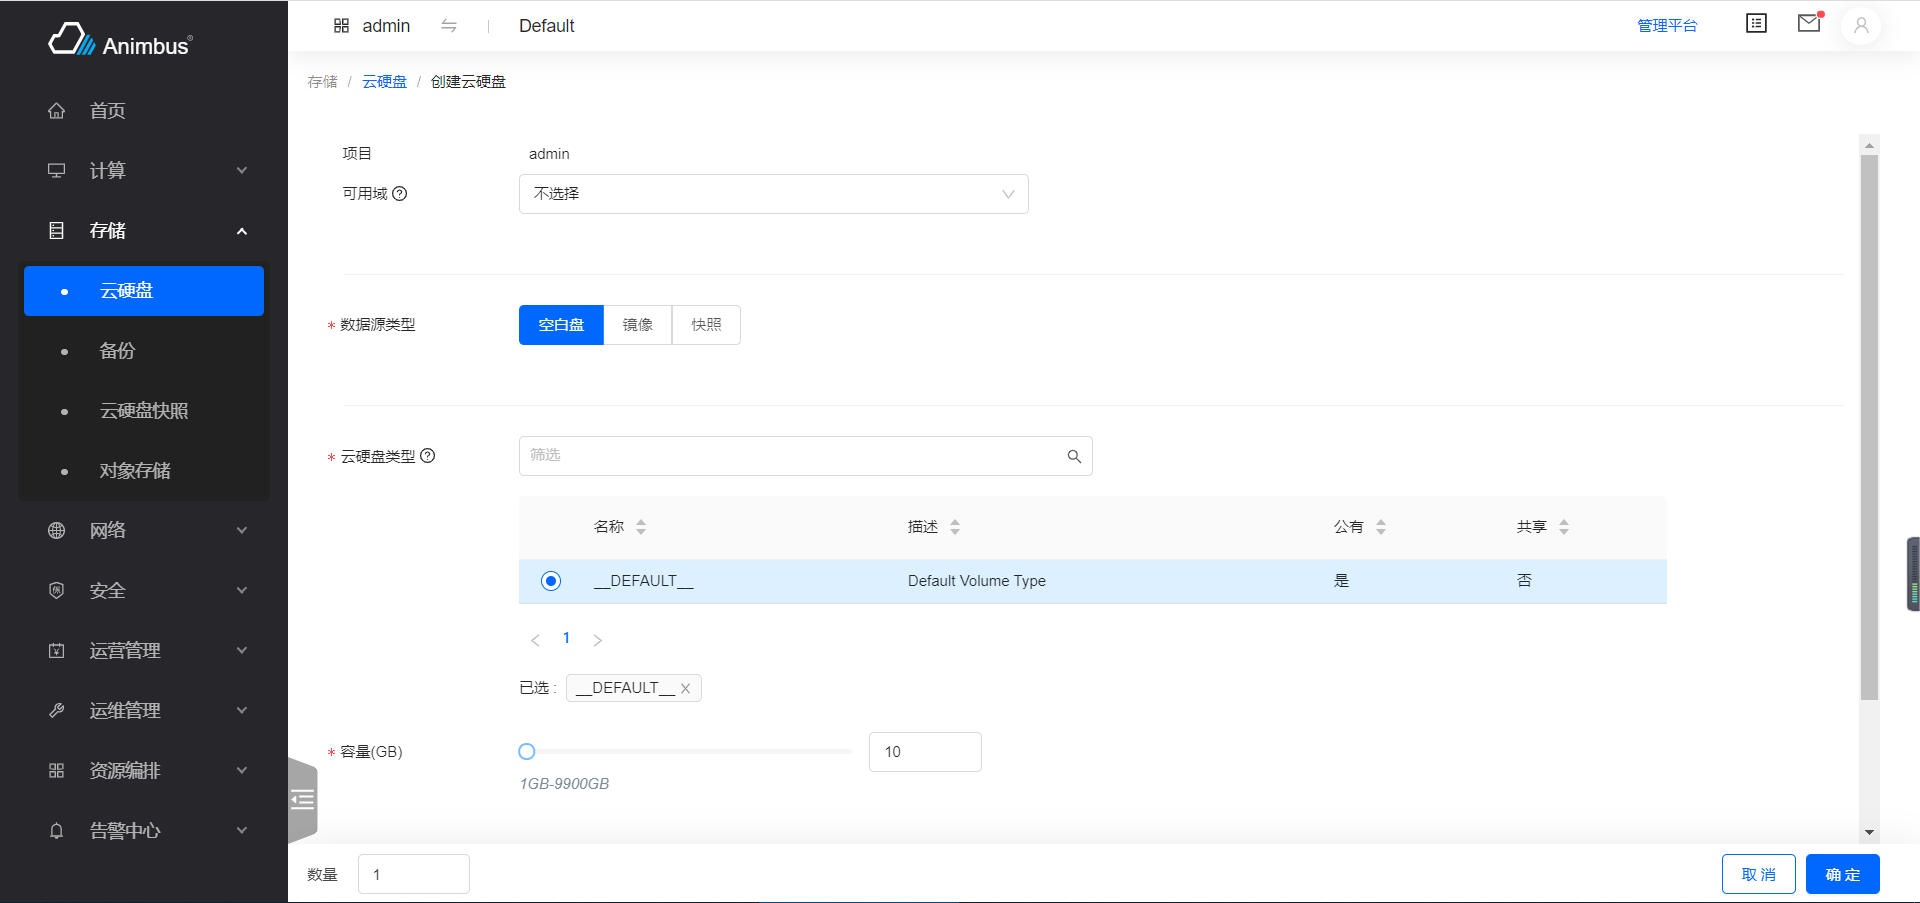Screen dimensions: 1920x903
Task: Click the mail notification icon
Action: [1809, 23]
